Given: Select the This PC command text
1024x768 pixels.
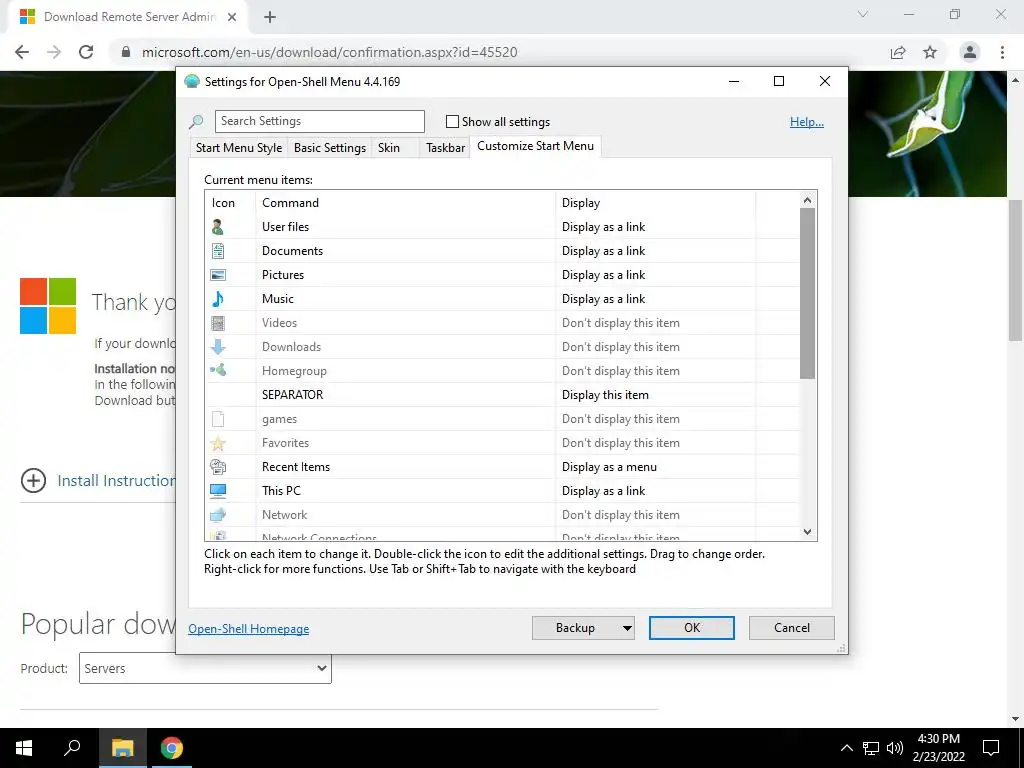Looking at the screenshot, I should [281, 491].
